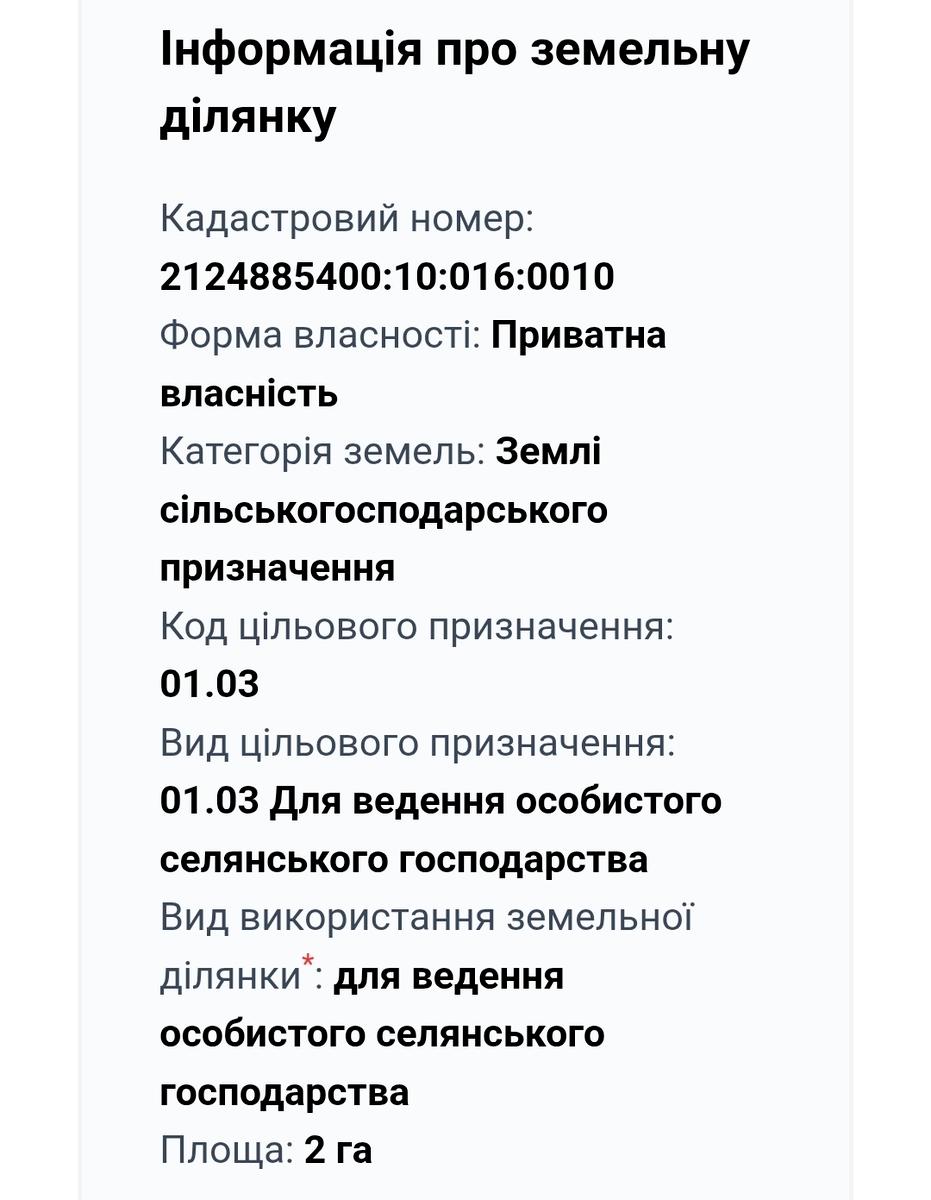The image size is (931, 1200).
Task: Click the '2 га' area value
Action: (338, 1150)
